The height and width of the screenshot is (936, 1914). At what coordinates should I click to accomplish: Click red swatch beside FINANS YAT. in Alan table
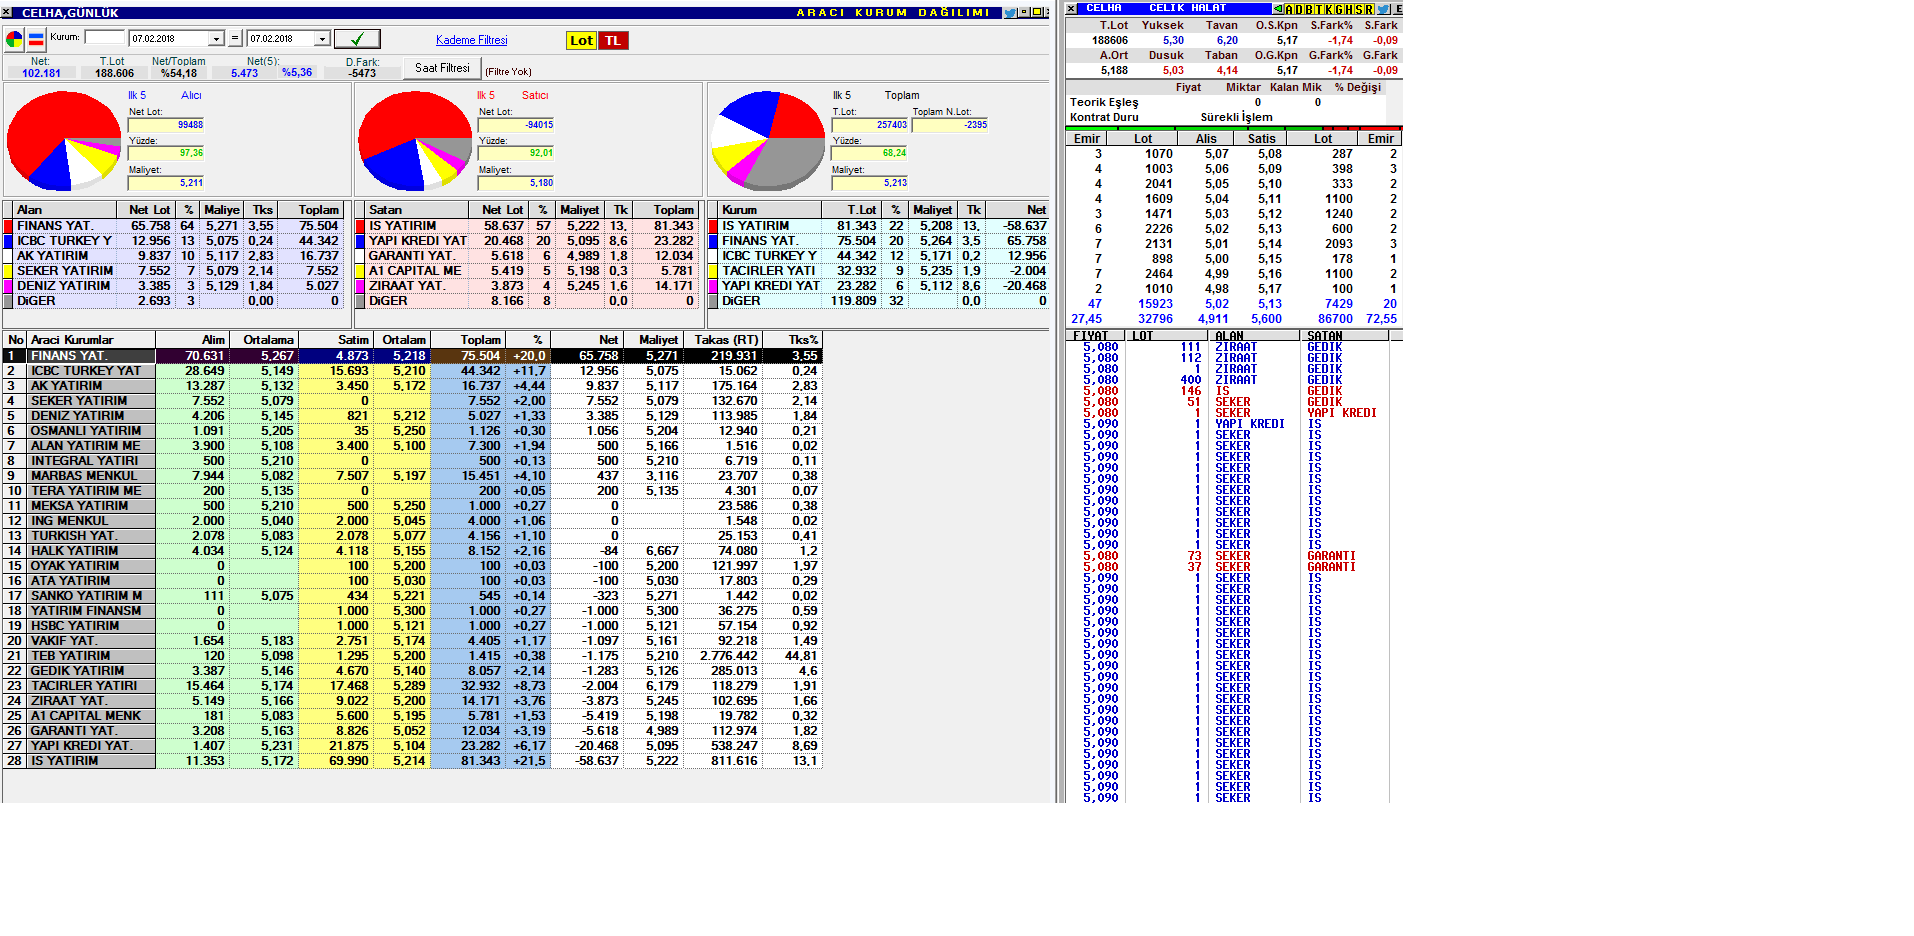tap(8, 226)
